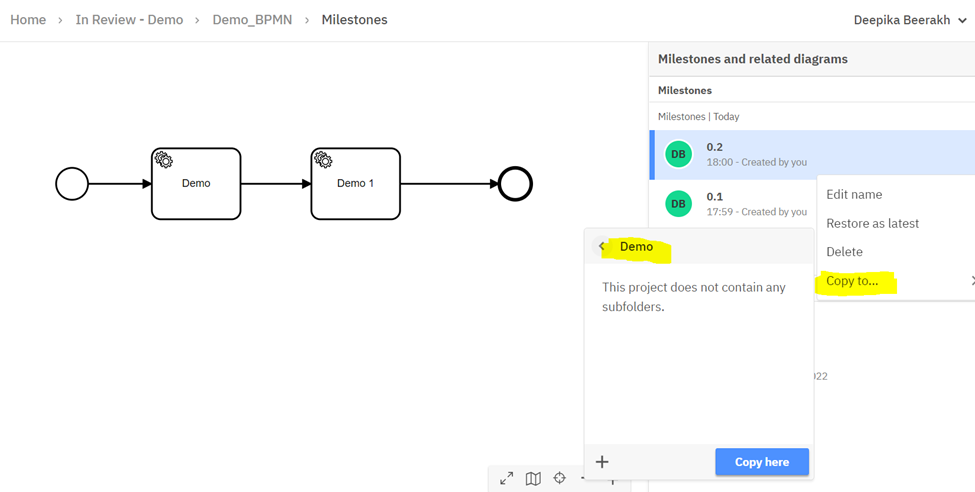This screenshot has width=975, height=492.
Task: Choose Restore as latest from menu
Action: pos(872,223)
